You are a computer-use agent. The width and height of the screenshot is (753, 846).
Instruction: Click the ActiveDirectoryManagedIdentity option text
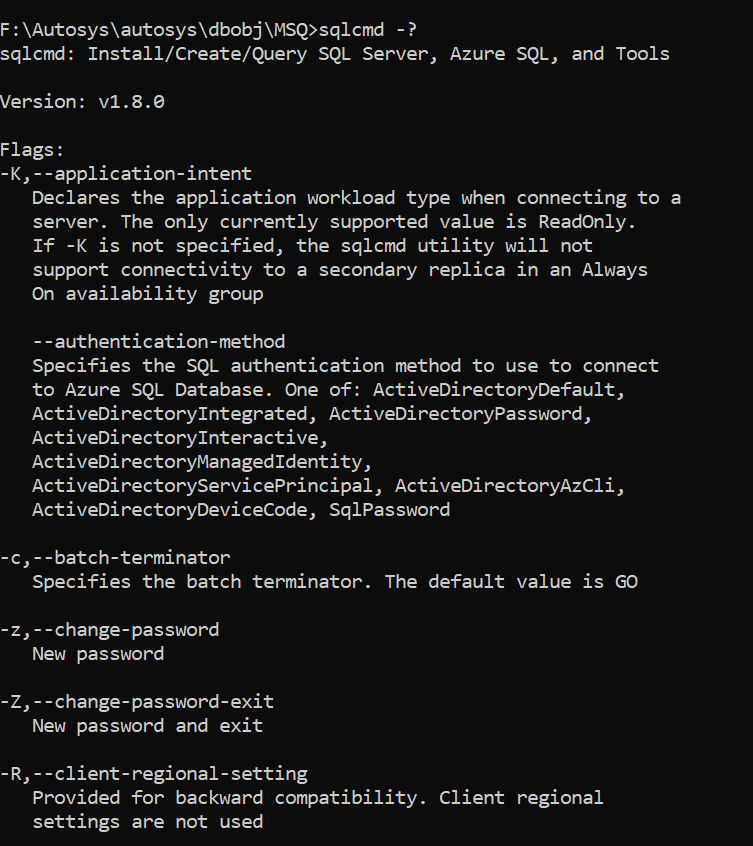(x=197, y=462)
